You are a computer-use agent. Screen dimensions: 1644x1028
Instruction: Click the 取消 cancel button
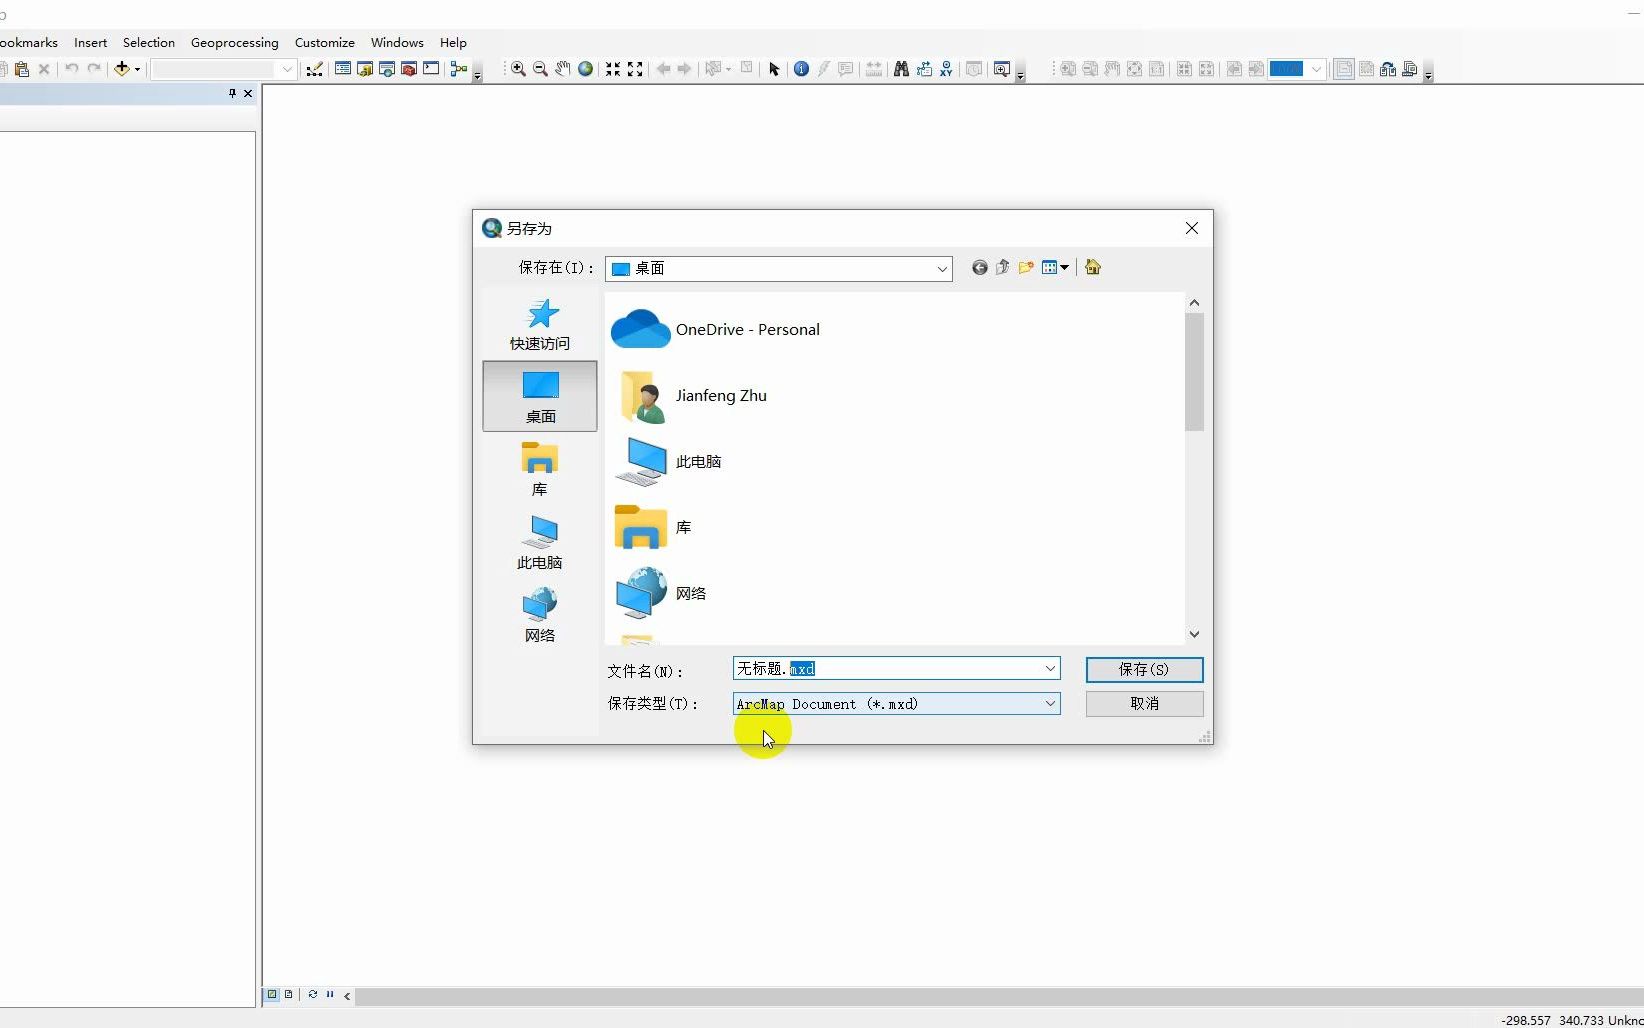[x=1144, y=704]
